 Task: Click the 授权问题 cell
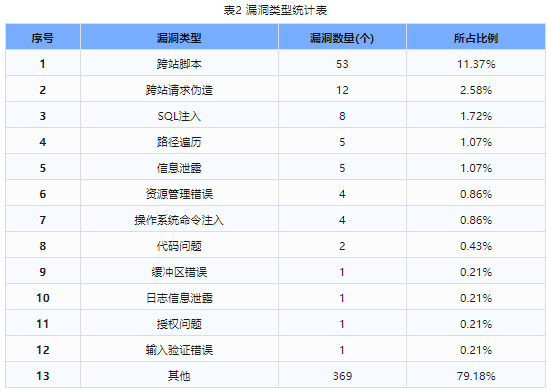point(179,324)
